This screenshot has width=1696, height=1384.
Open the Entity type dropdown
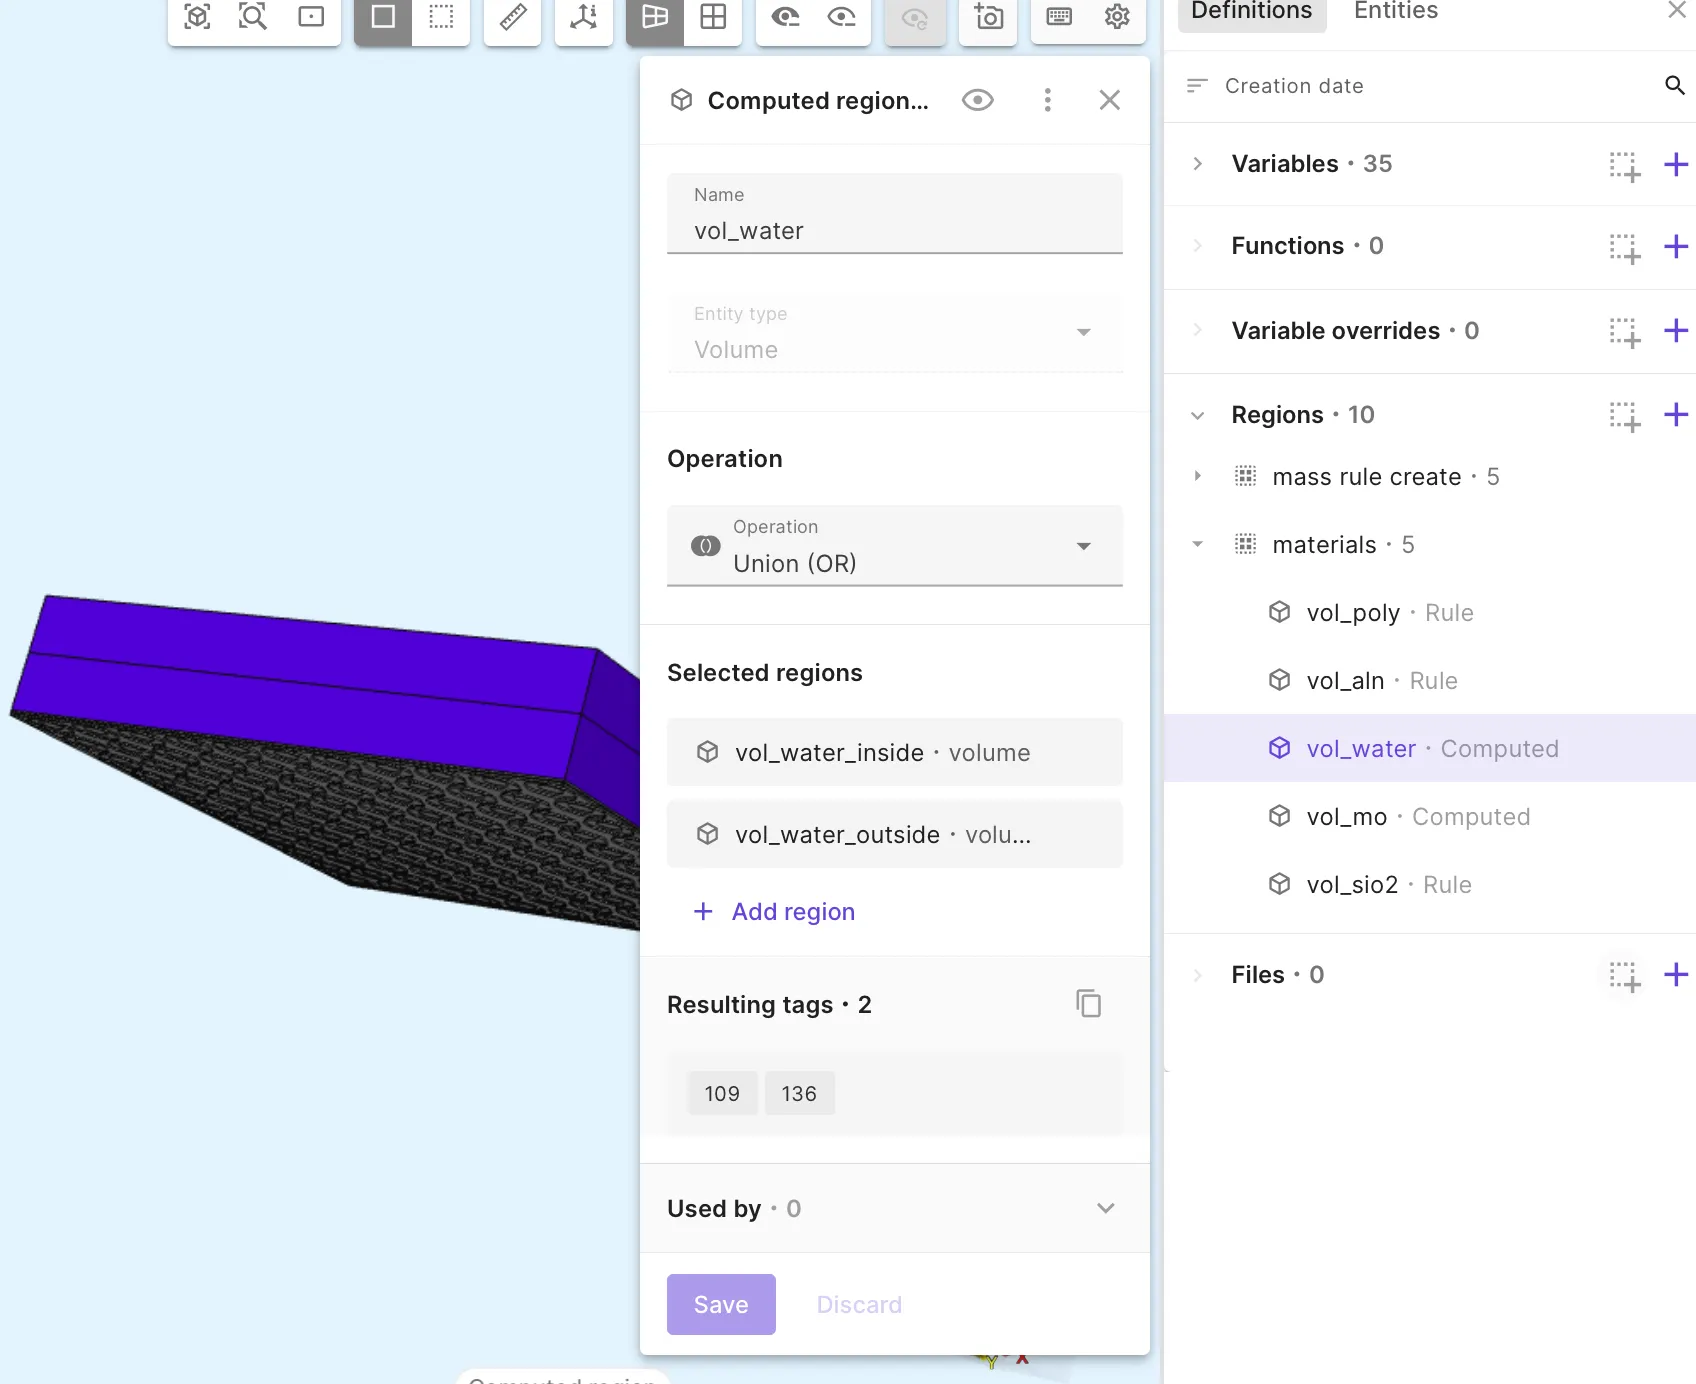tap(895, 333)
